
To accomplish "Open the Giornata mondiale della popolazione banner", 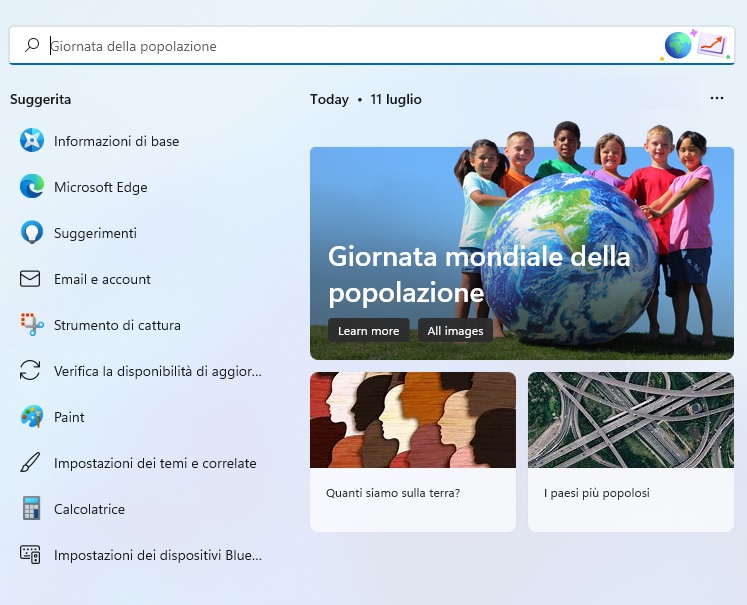I will (x=522, y=253).
